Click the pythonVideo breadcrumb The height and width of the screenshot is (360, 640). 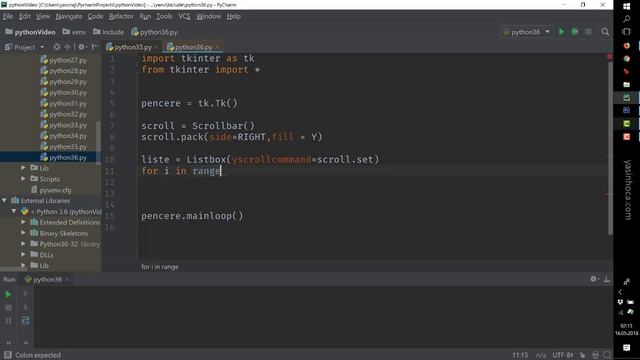click(30, 32)
